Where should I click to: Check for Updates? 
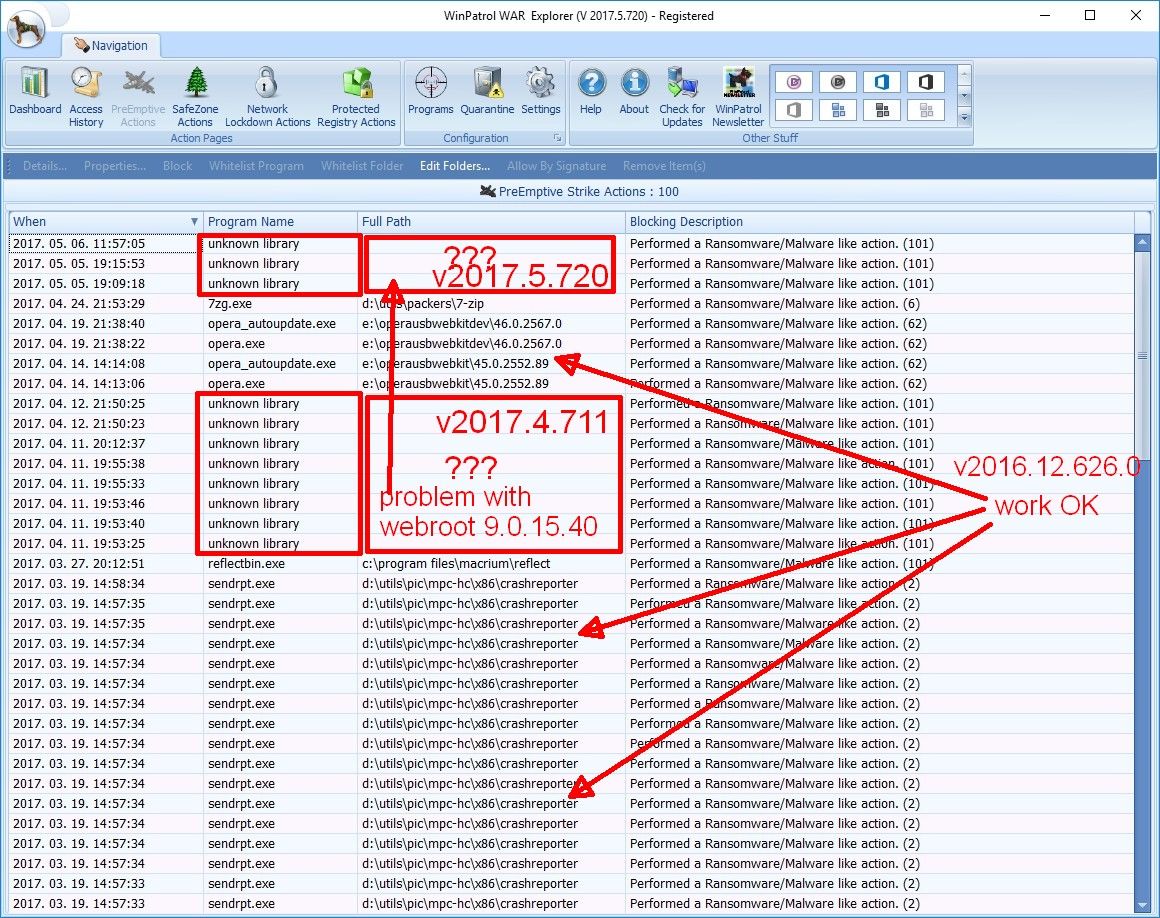pos(682,97)
